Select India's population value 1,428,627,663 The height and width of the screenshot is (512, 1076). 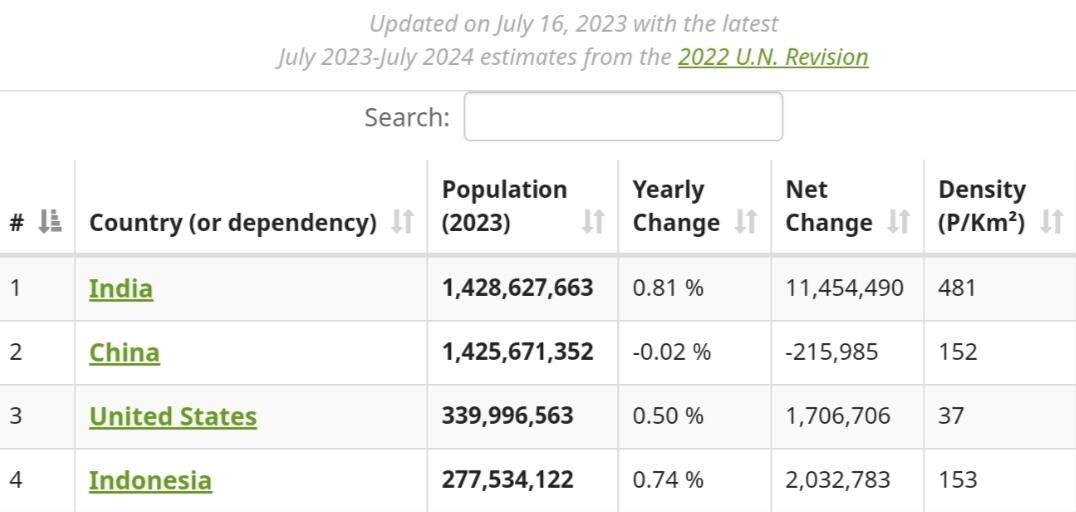click(x=517, y=288)
